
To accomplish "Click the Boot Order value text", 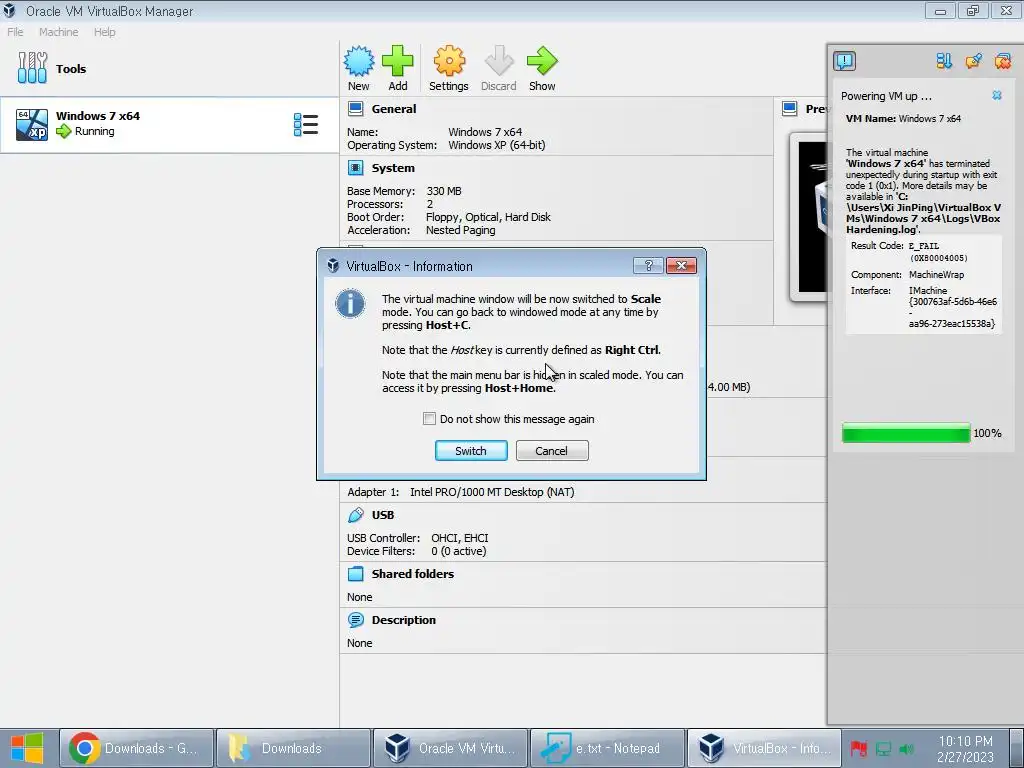I will (x=488, y=217).
